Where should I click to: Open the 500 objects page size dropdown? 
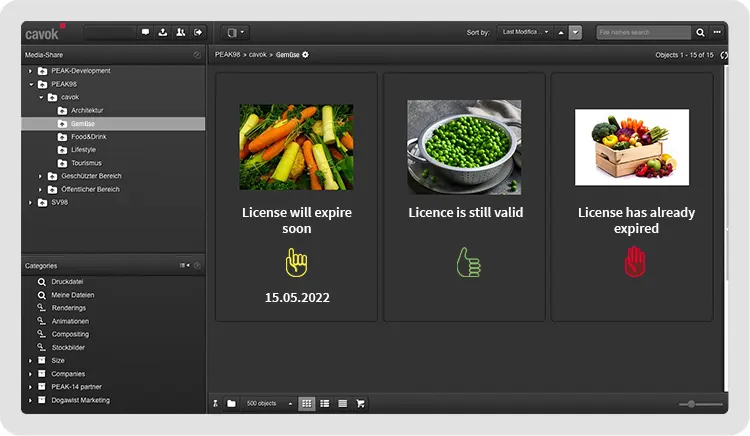point(268,403)
